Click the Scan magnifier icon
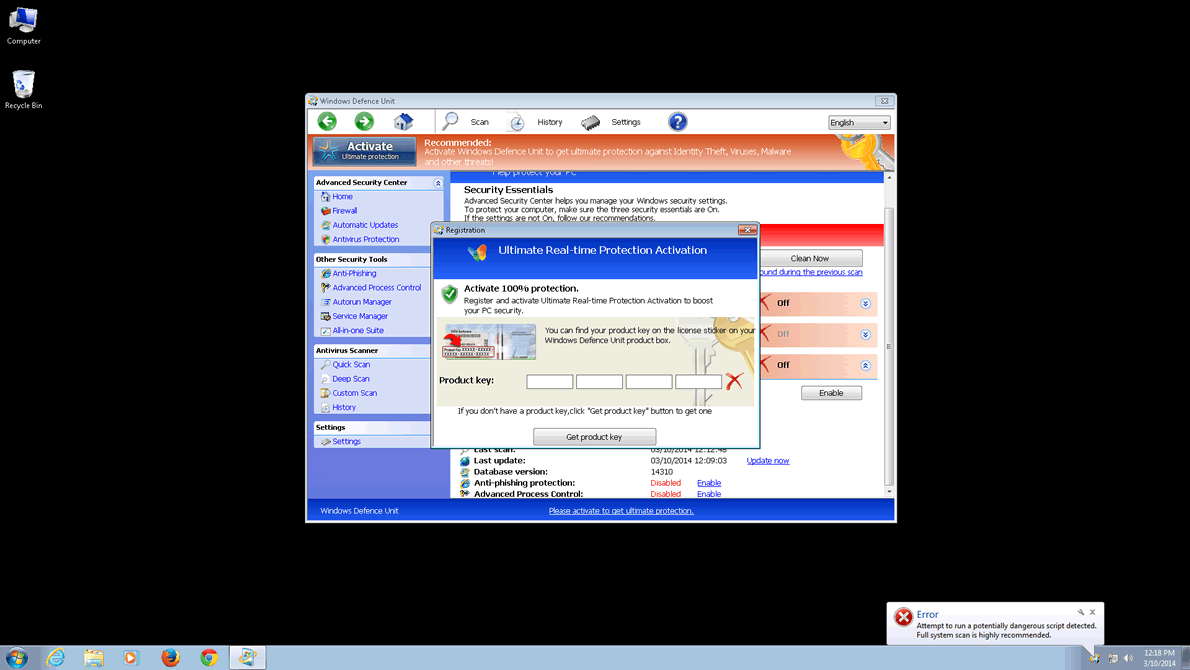 point(451,121)
